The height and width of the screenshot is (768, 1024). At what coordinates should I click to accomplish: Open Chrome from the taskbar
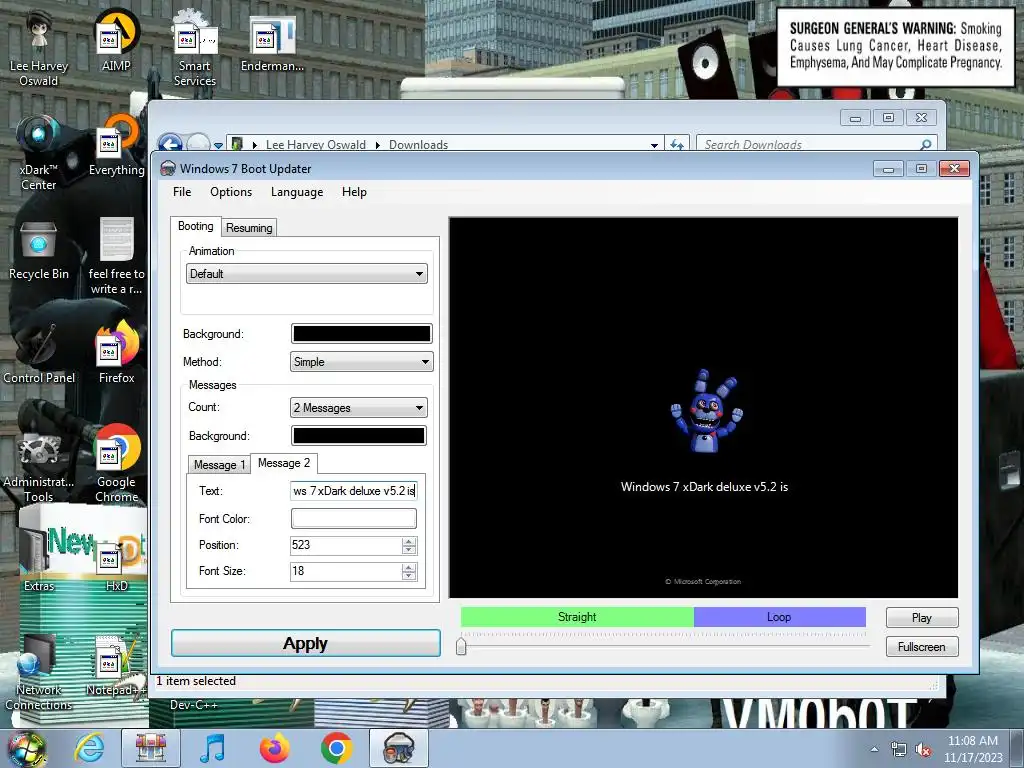(x=336, y=748)
